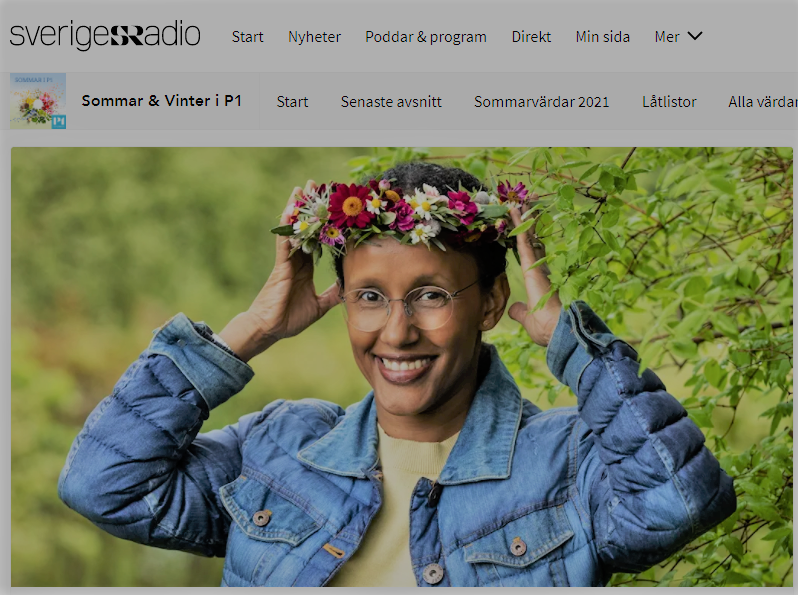Select Direkt in the main menu
Image resolution: width=798 pixels, height=595 pixels.
(531, 37)
